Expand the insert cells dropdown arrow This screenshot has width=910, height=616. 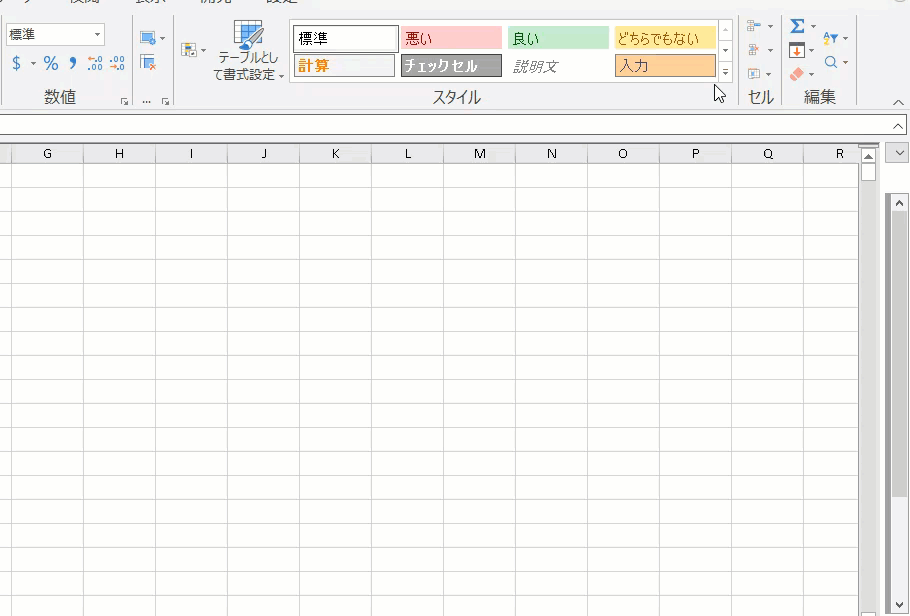[770, 26]
